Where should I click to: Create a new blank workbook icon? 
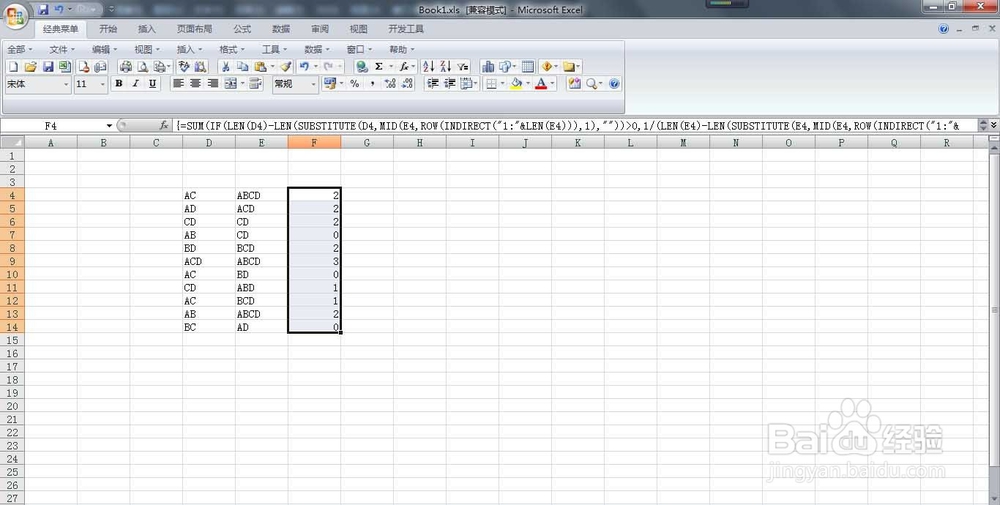click(13, 66)
